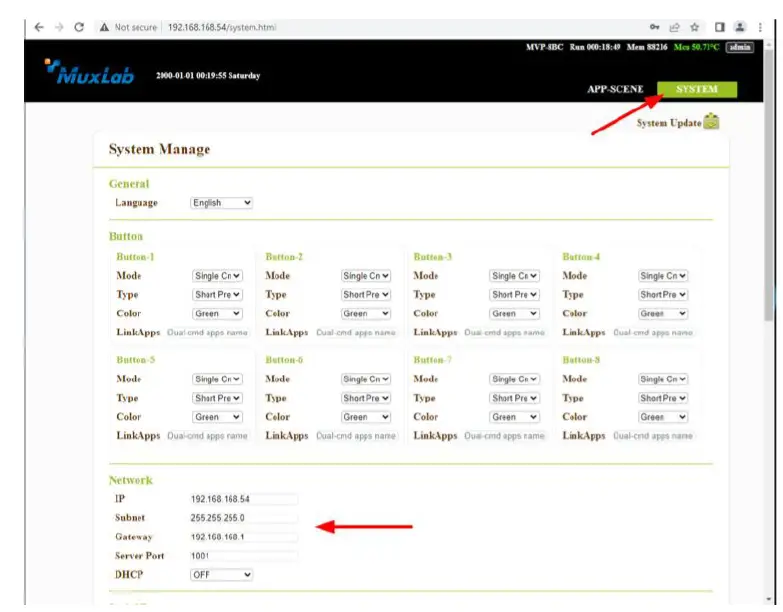This screenshot has height=612, width=783.
Task: Click the System Update package icon
Action: (711, 121)
